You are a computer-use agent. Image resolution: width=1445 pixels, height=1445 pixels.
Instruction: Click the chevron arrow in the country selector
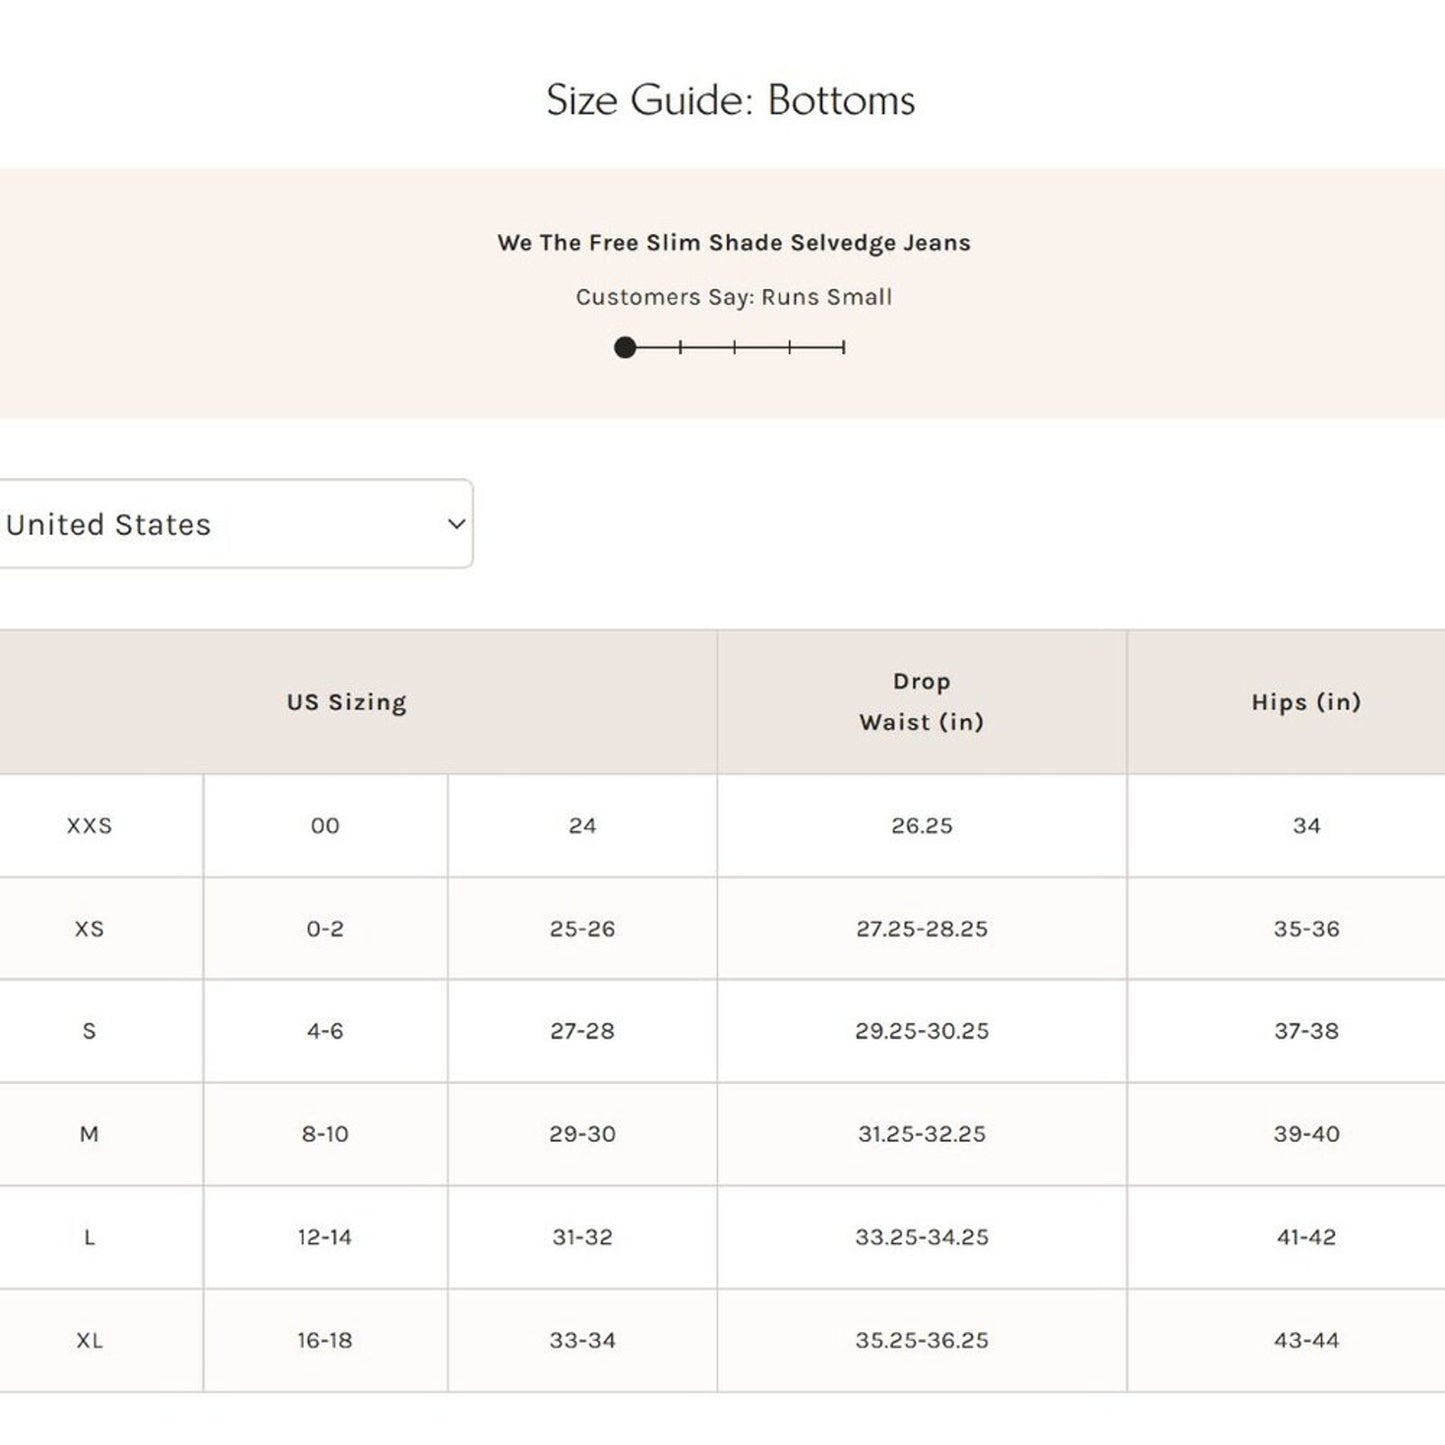pos(456,524)
